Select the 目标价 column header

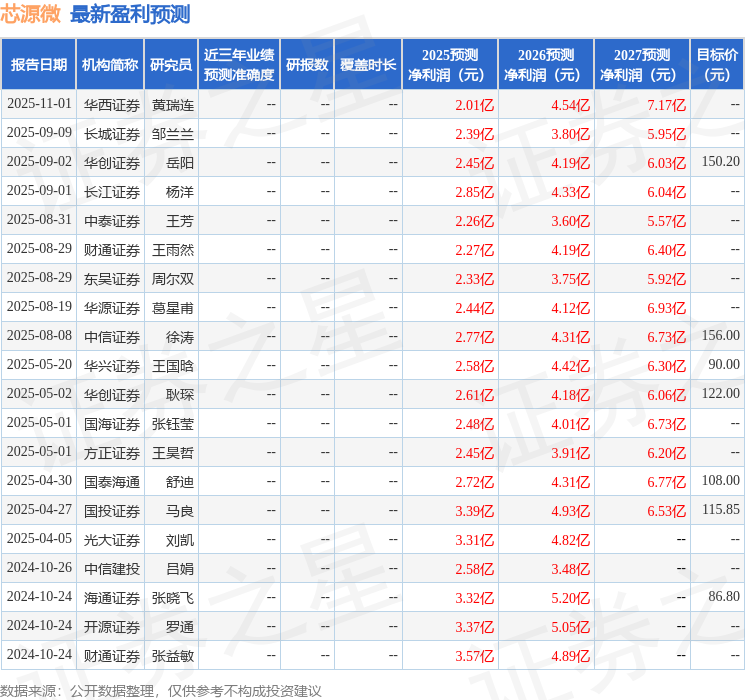(x=717, y=65)
